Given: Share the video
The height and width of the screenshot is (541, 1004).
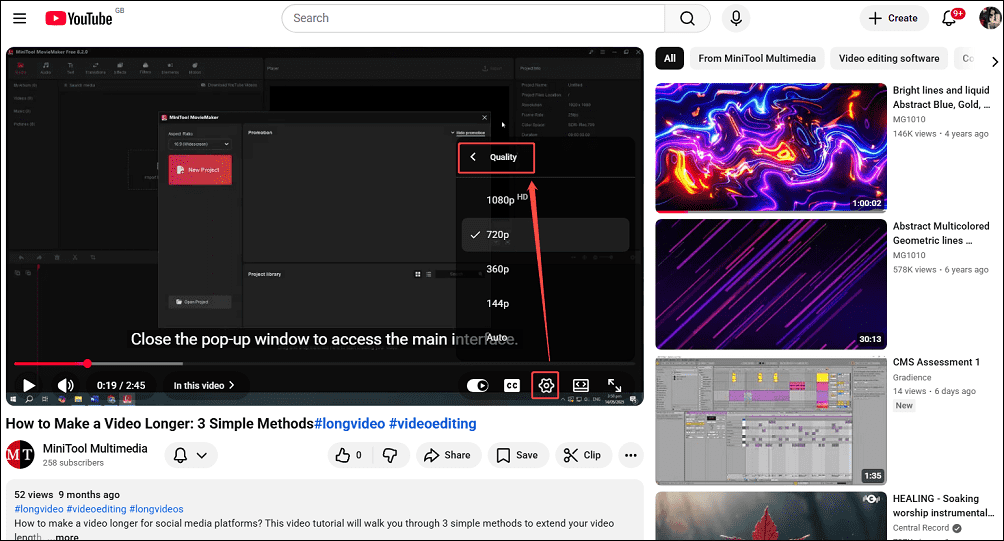Looking at the screenshot, I should 448,455.
